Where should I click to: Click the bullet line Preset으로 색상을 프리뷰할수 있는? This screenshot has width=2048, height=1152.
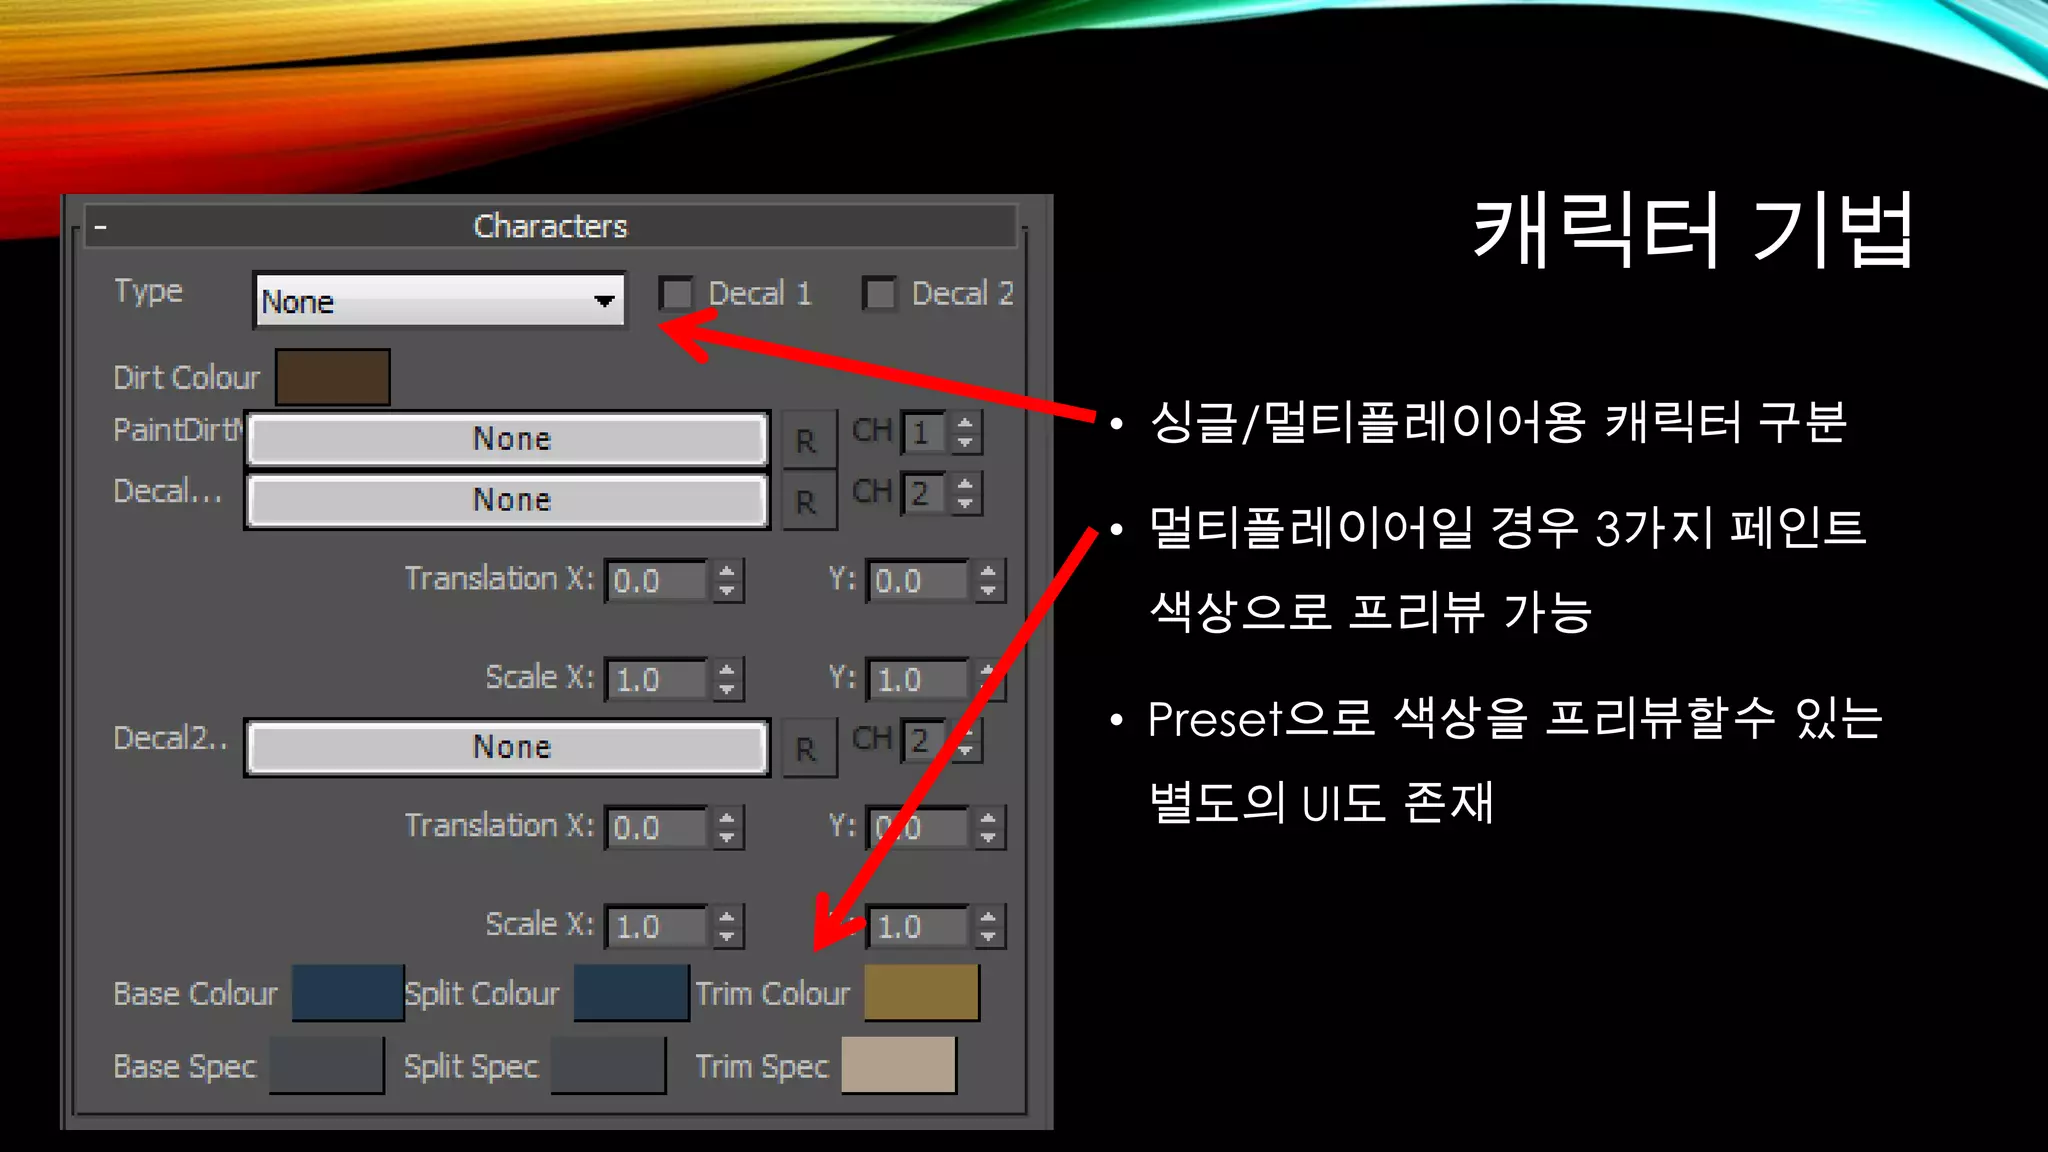click(1515, 718)
